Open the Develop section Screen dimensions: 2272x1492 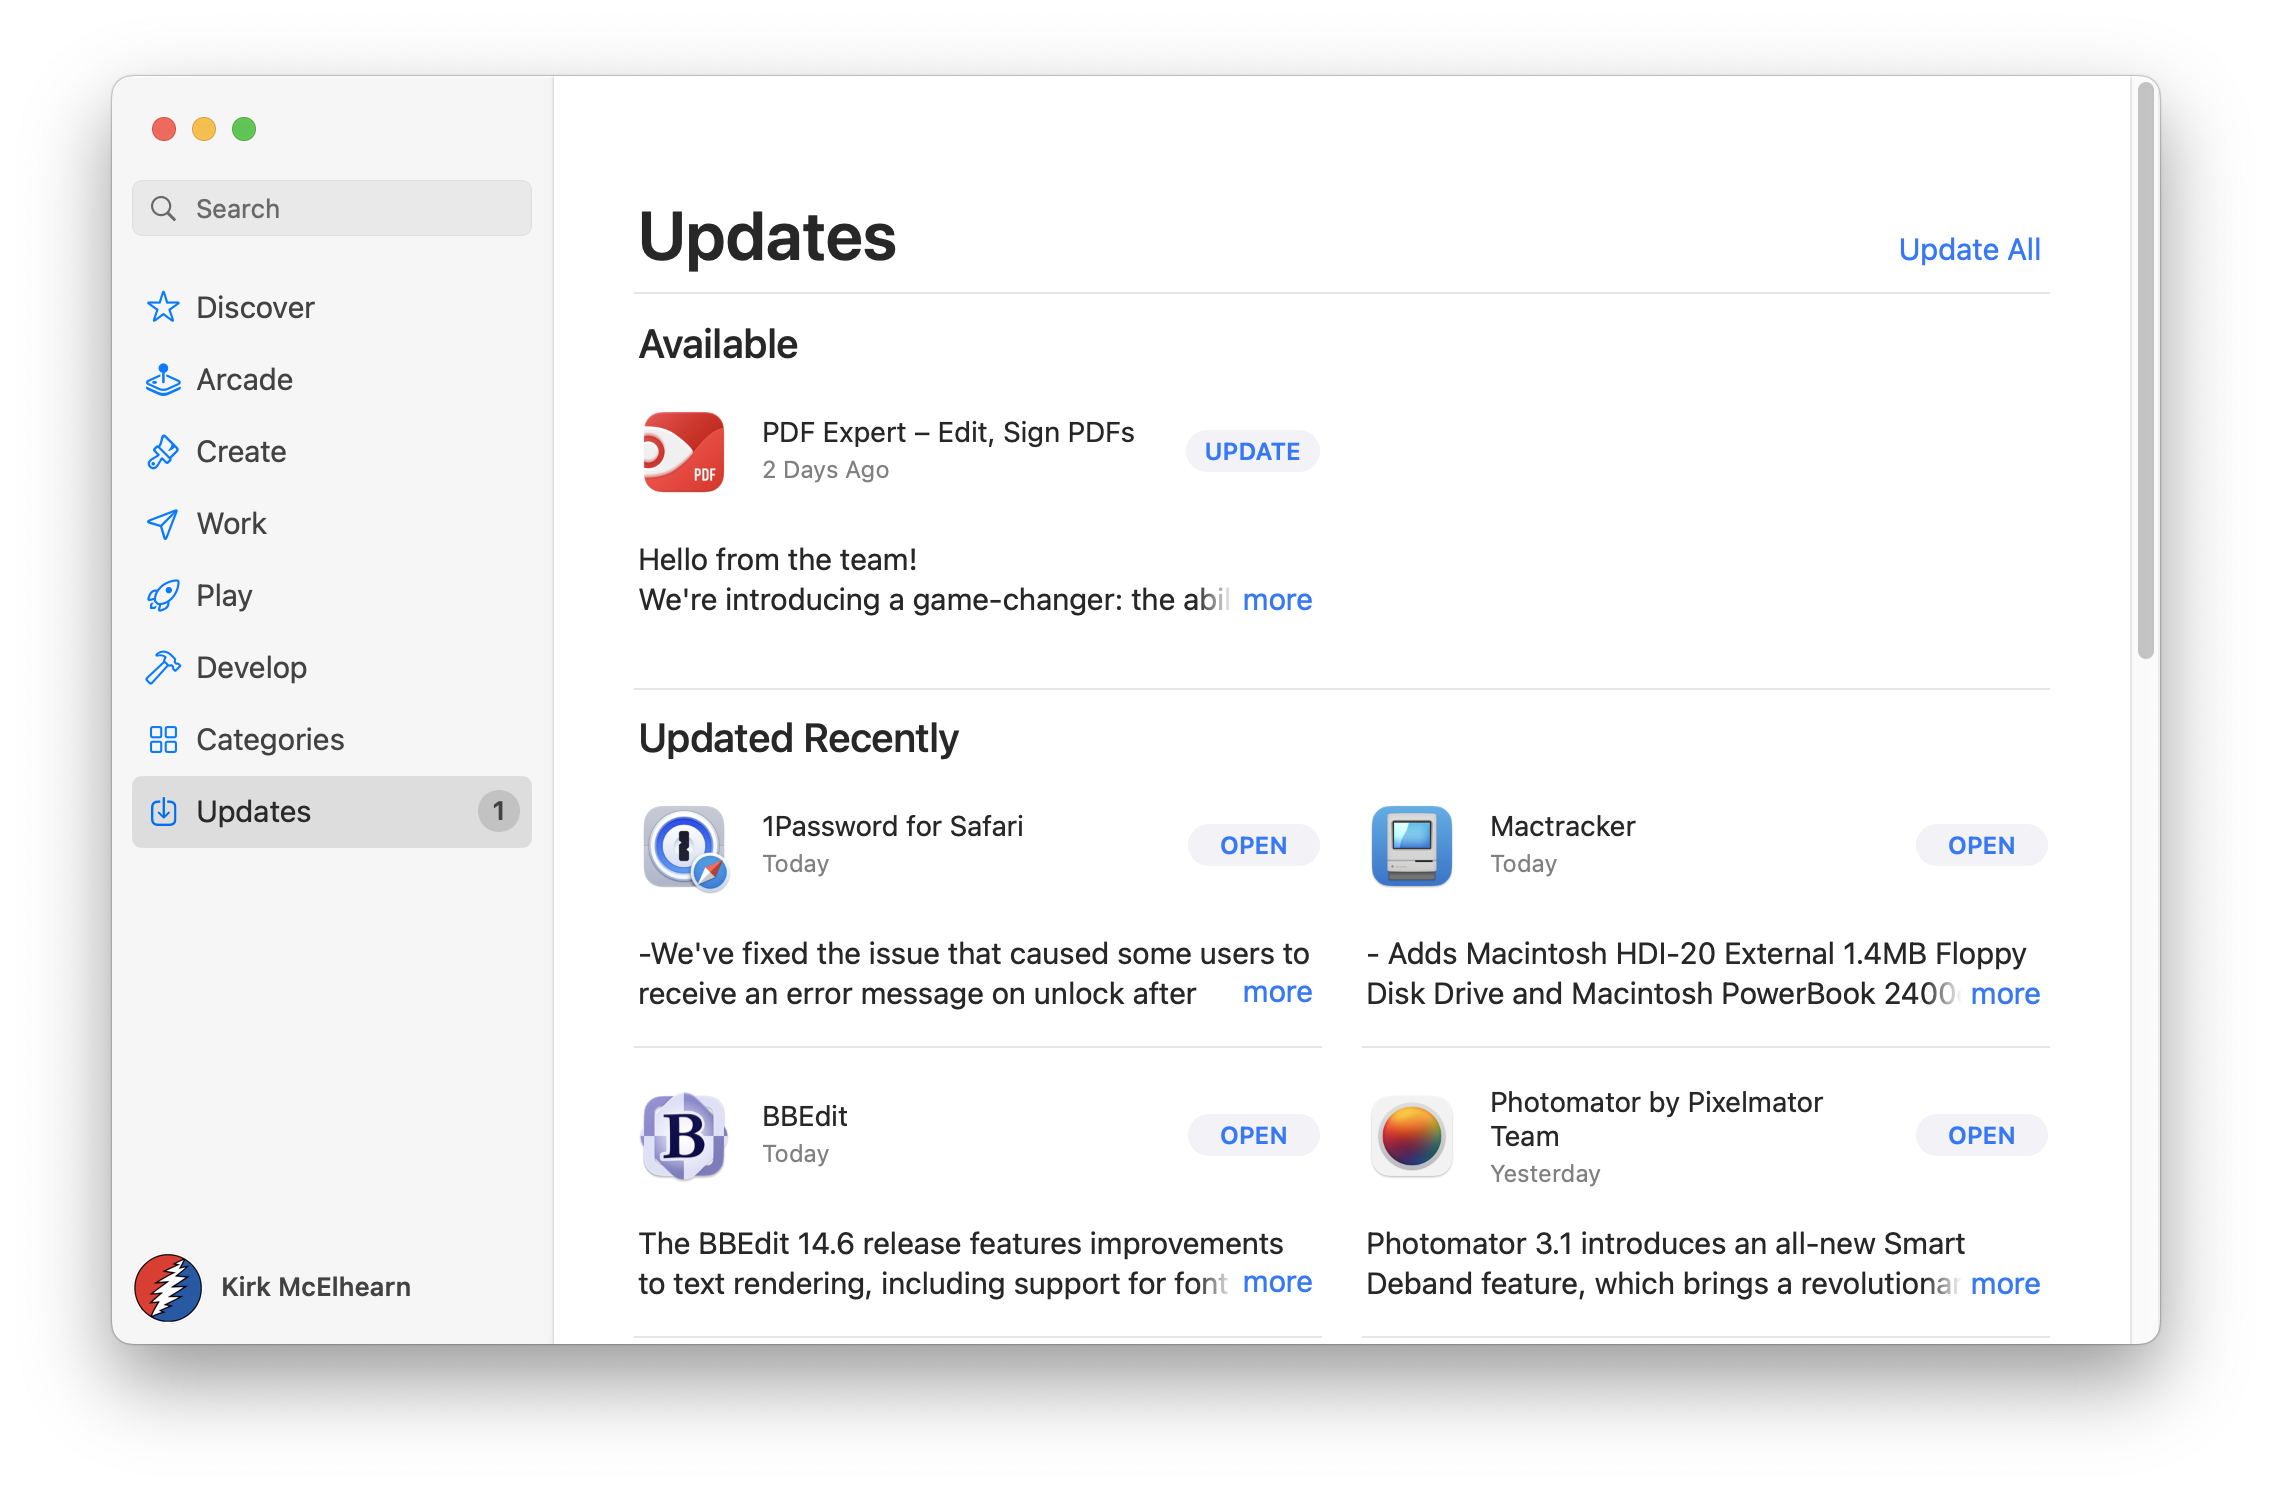(x=332, y=667)
